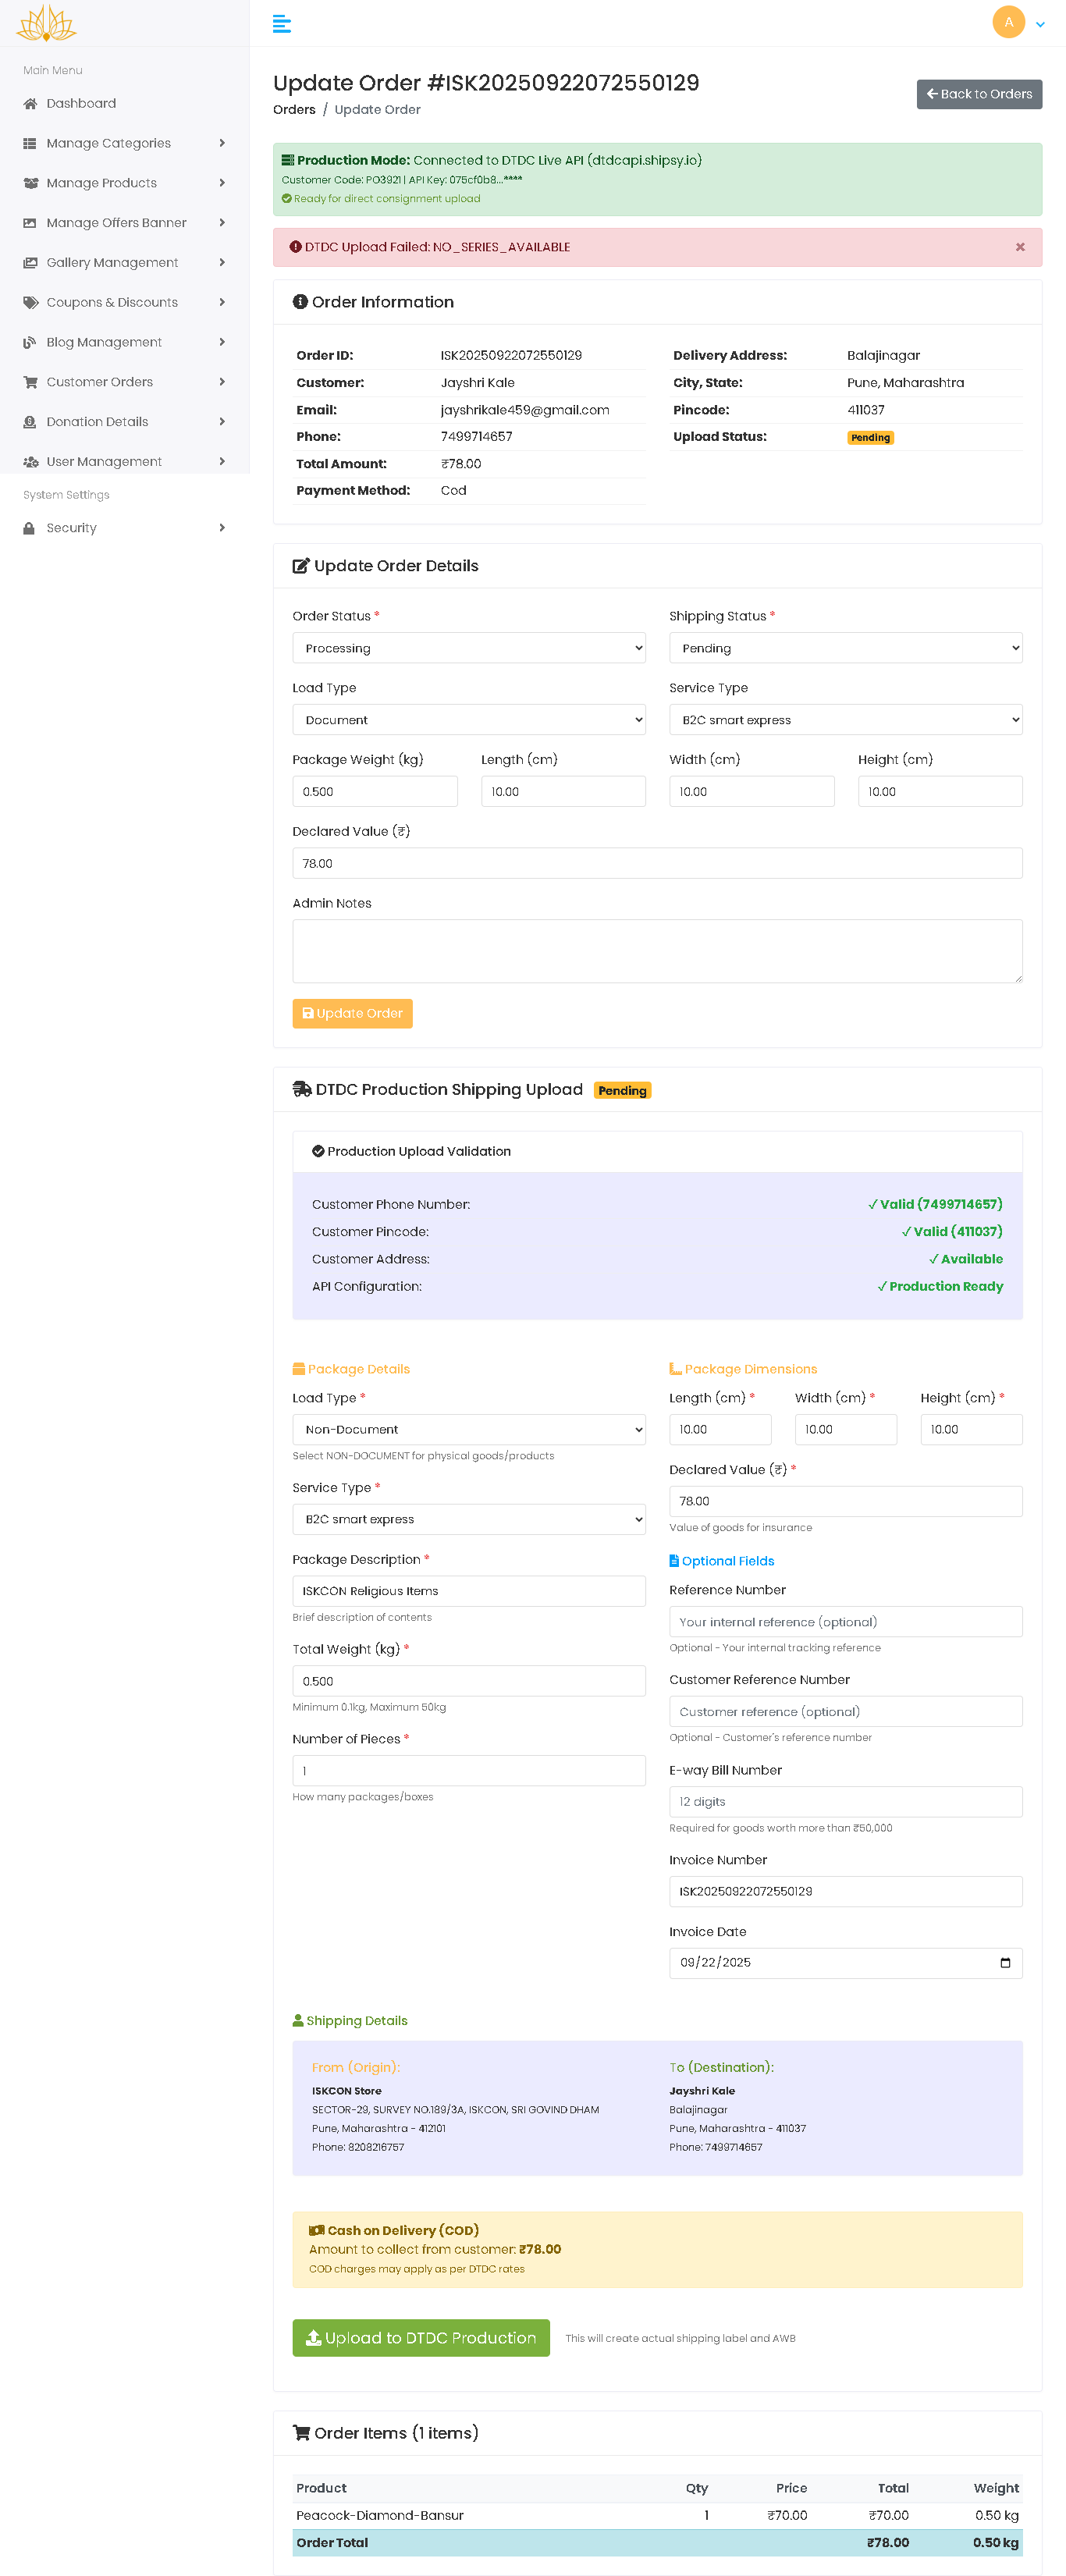Expand the Donation Details menu
The height and width of the screenshot is (2576, 1066).
tap(124, 422)
